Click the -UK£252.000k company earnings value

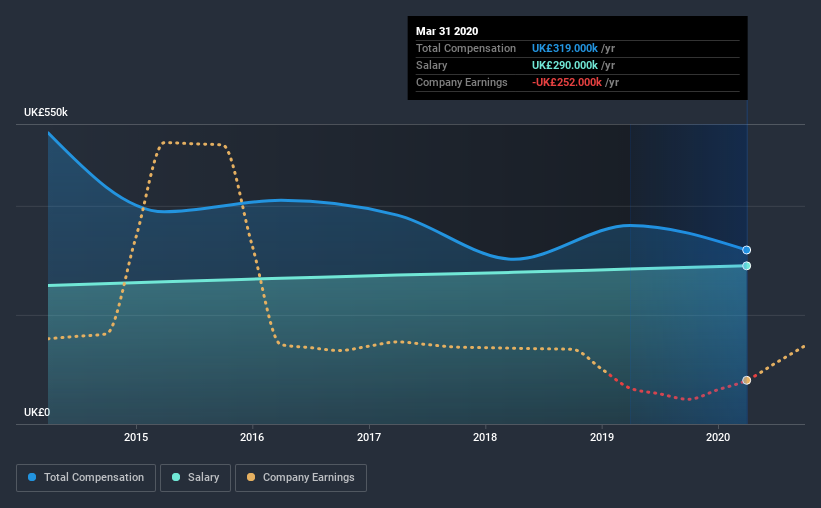pos(567,82)
